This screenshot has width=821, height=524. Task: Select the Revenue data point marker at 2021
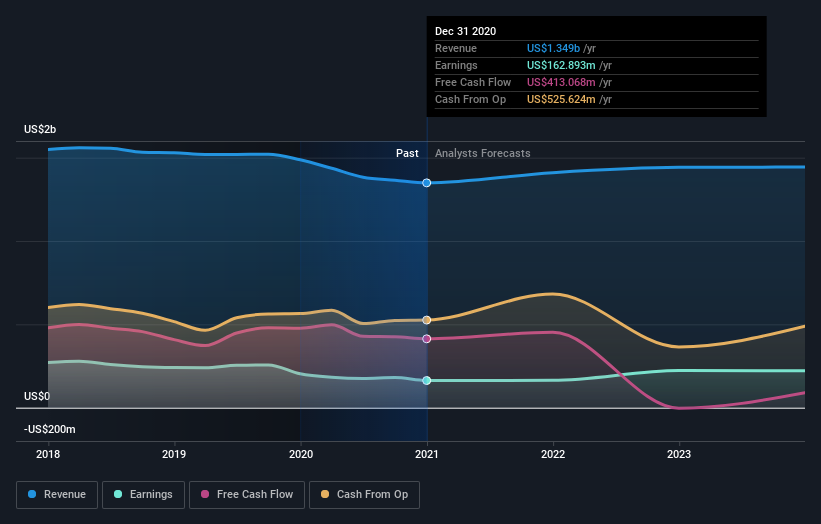click(x=427, y=183)
